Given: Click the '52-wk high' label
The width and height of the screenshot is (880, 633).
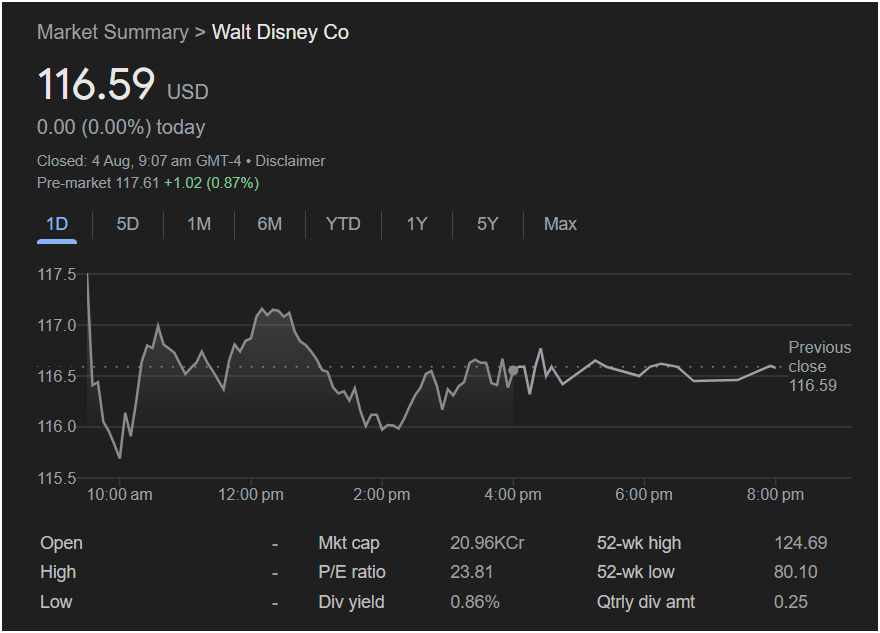Looking at the screenshot, I should 639,543.
